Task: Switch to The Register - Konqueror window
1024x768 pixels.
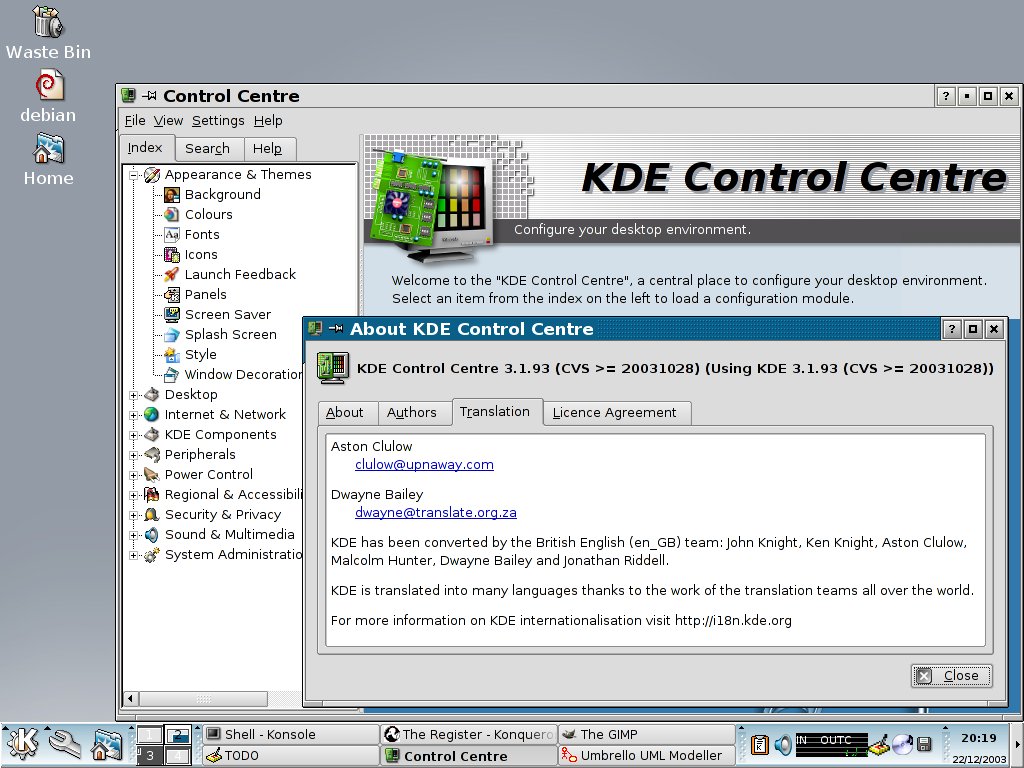Action: [x=469, y=735]
